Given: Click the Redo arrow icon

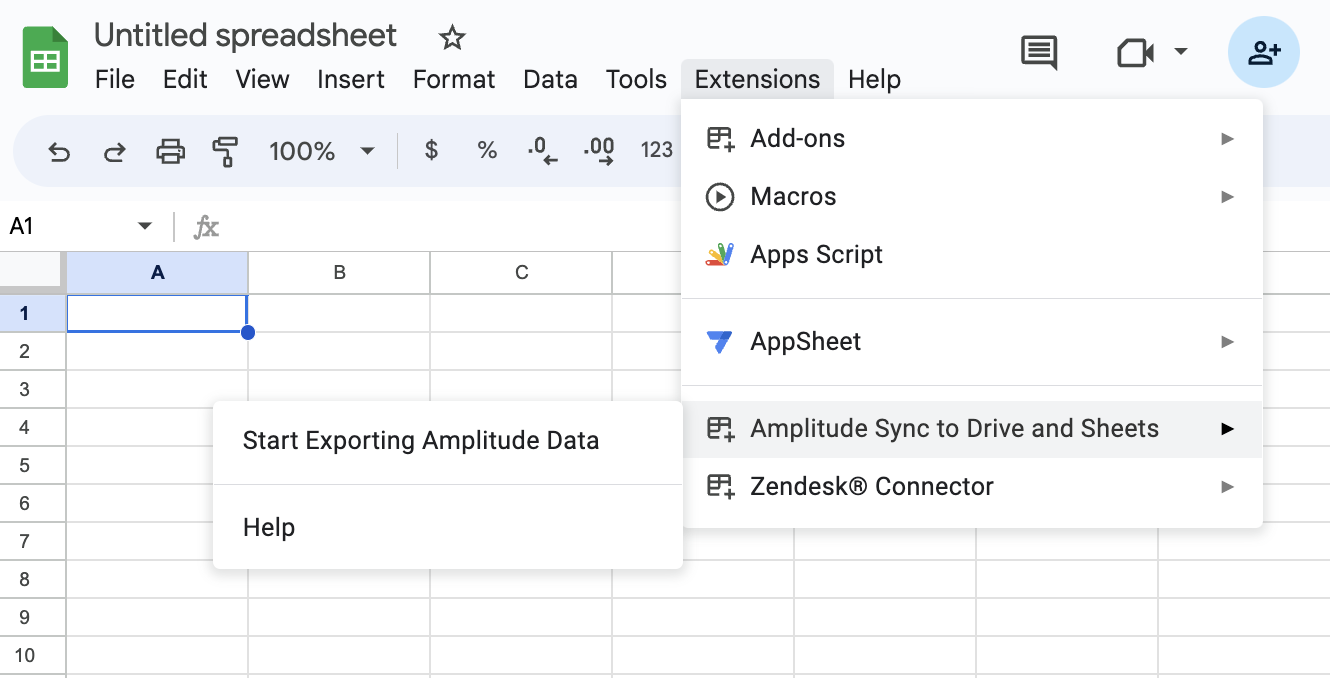Looking at the screenshot, I should (x=115, y=151).
